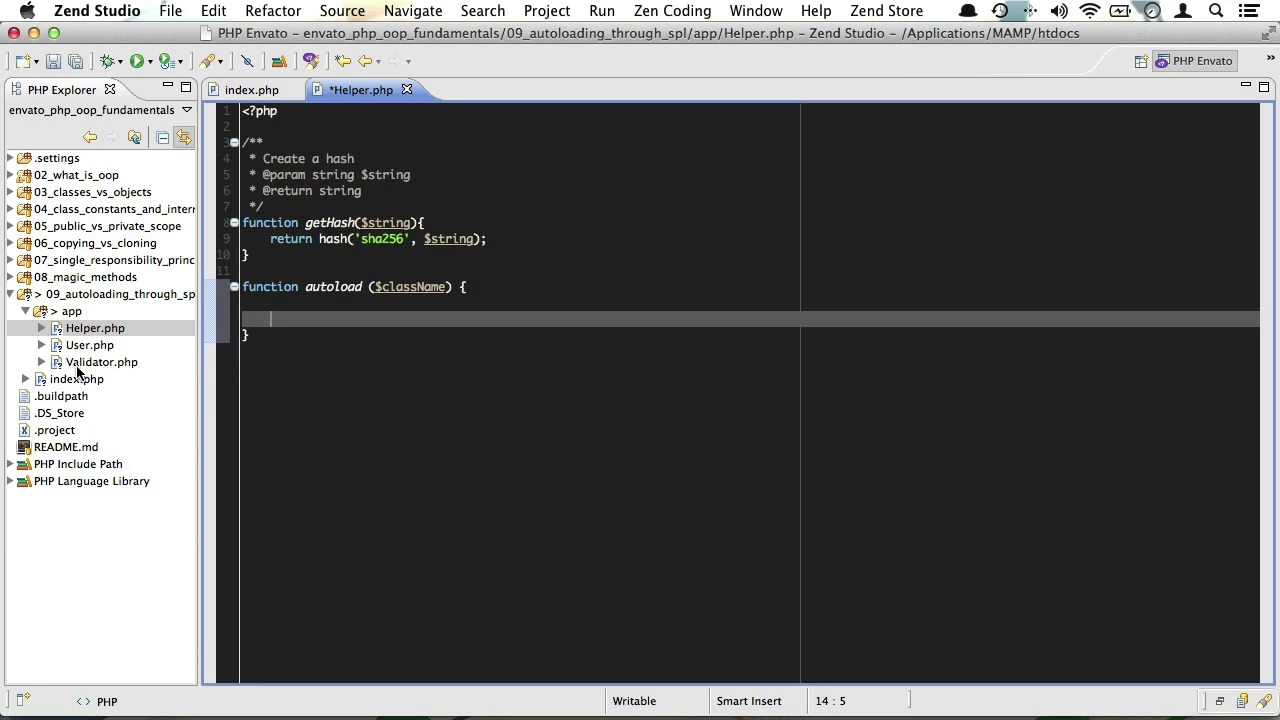Collapse autoload function fold marker
Image resolution: width=1280 pixels, height=720 pixels.
pos(234,287)
